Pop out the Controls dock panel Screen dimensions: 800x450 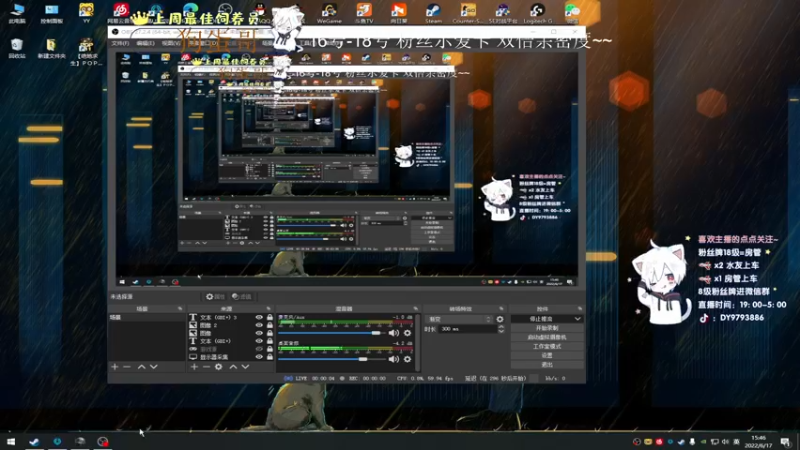580,309
